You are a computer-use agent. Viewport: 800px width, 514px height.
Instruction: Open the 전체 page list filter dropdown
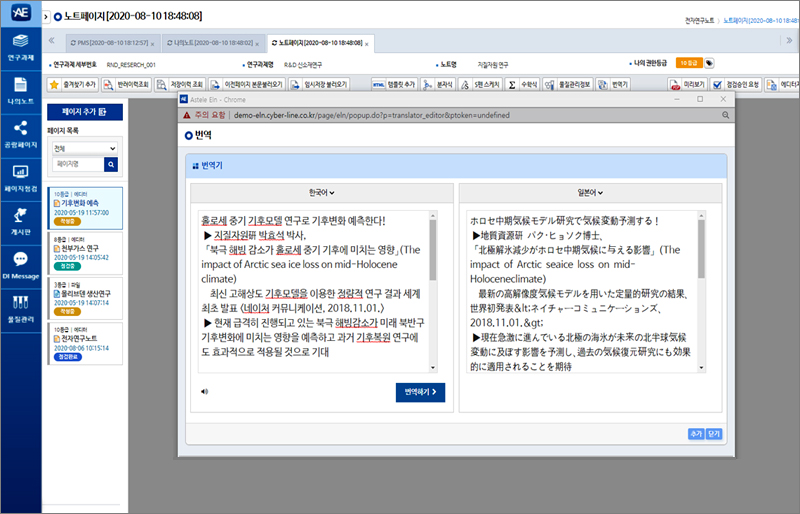[x=84, y=148]
